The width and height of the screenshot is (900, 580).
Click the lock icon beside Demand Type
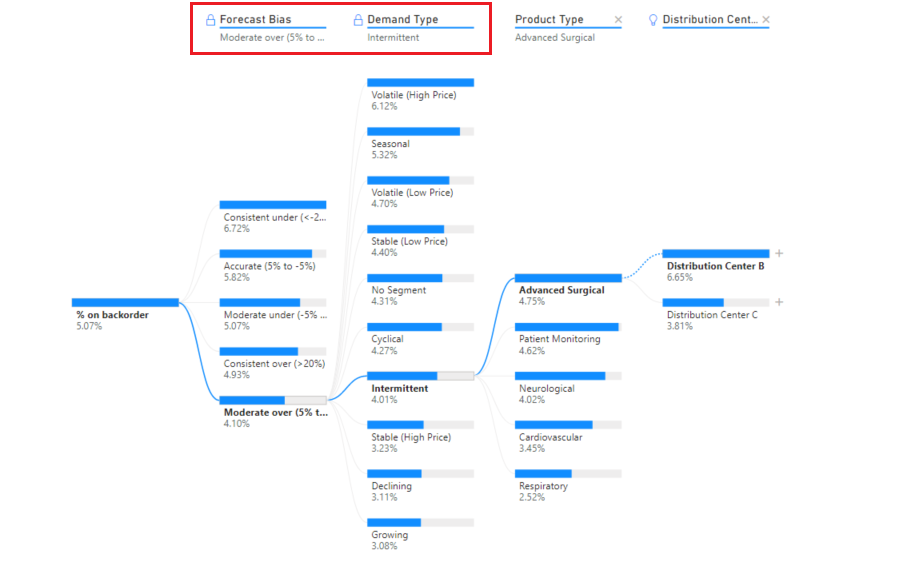(358, 20)
